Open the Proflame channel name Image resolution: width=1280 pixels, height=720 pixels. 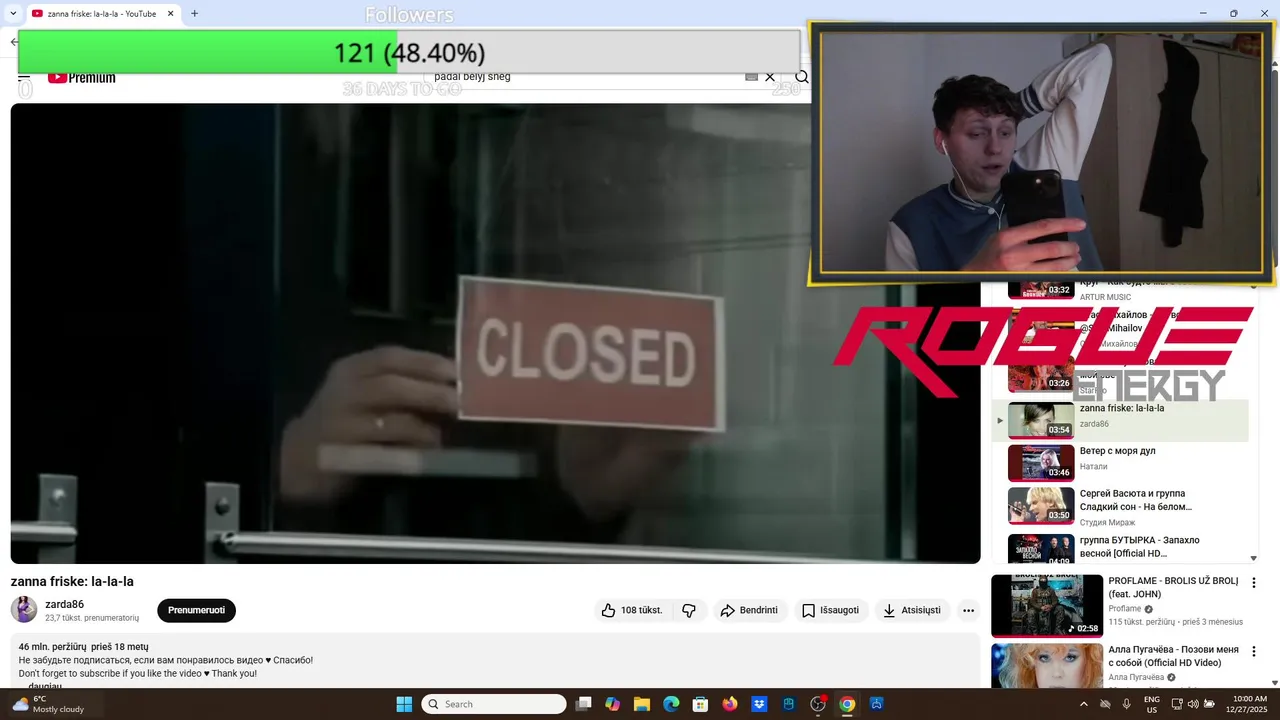tap(1125, 609)
